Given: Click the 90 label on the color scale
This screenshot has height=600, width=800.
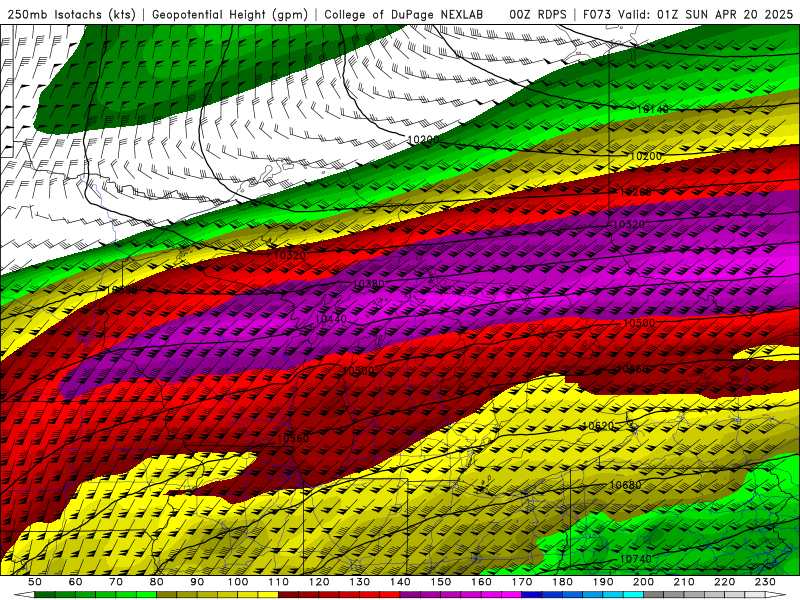Looking at the screenshot, I should tap(197, 582).
